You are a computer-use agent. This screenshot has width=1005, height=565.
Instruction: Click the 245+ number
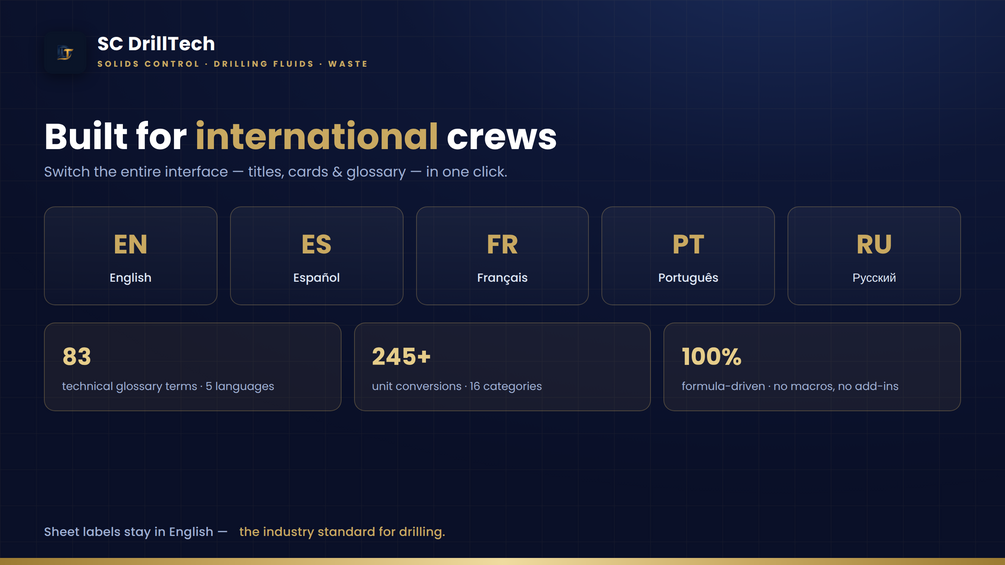(401, 357)
